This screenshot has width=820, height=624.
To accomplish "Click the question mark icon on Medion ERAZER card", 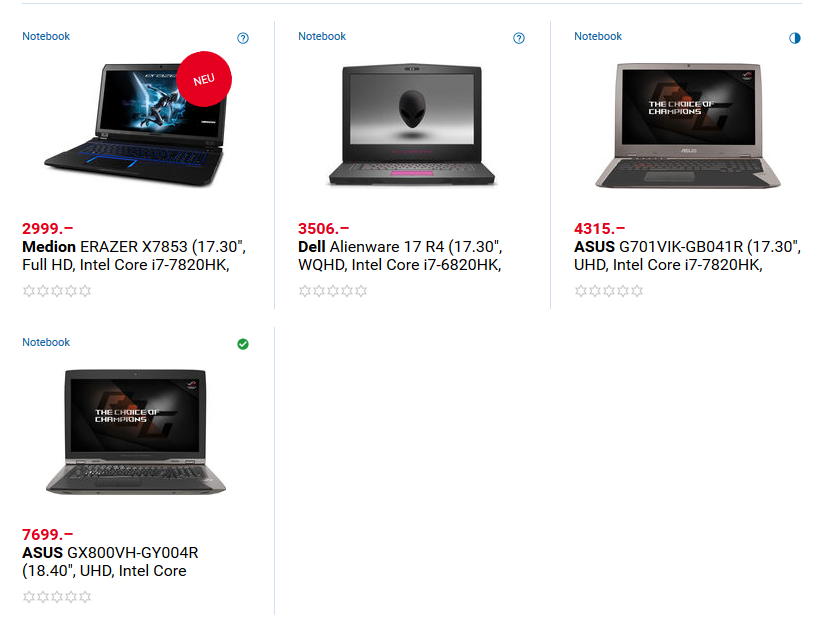I will tap(243, 38).
